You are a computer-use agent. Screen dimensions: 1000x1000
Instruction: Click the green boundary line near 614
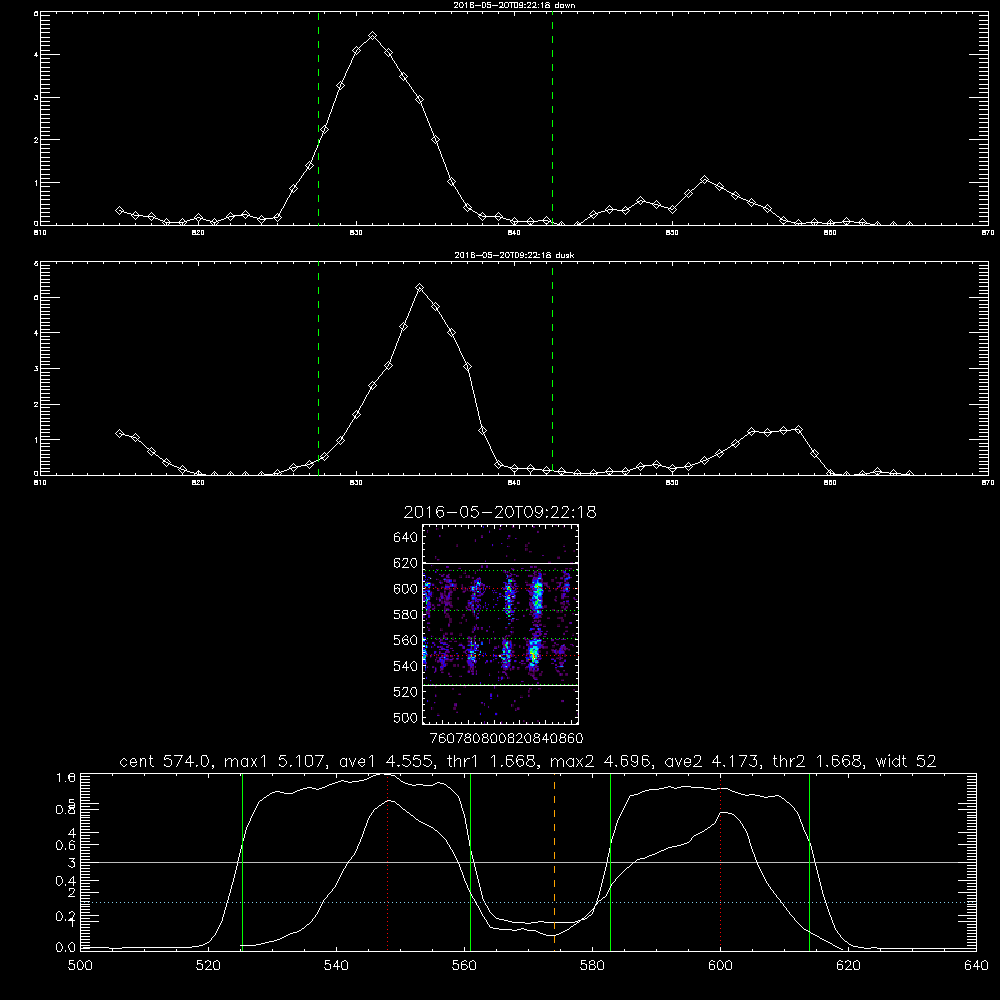tap(809, 861)
